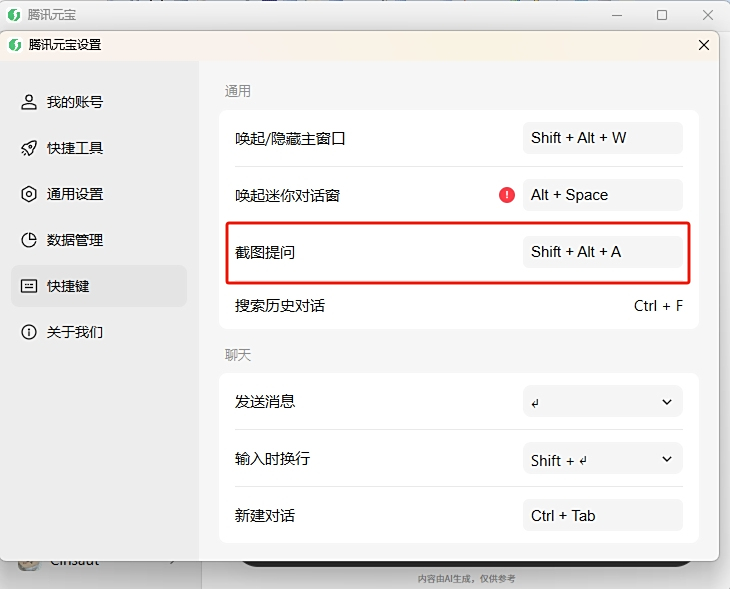Click the hexagon gear icon beside 通用设置
The image size is (730, 589).
tap(29, 194)
